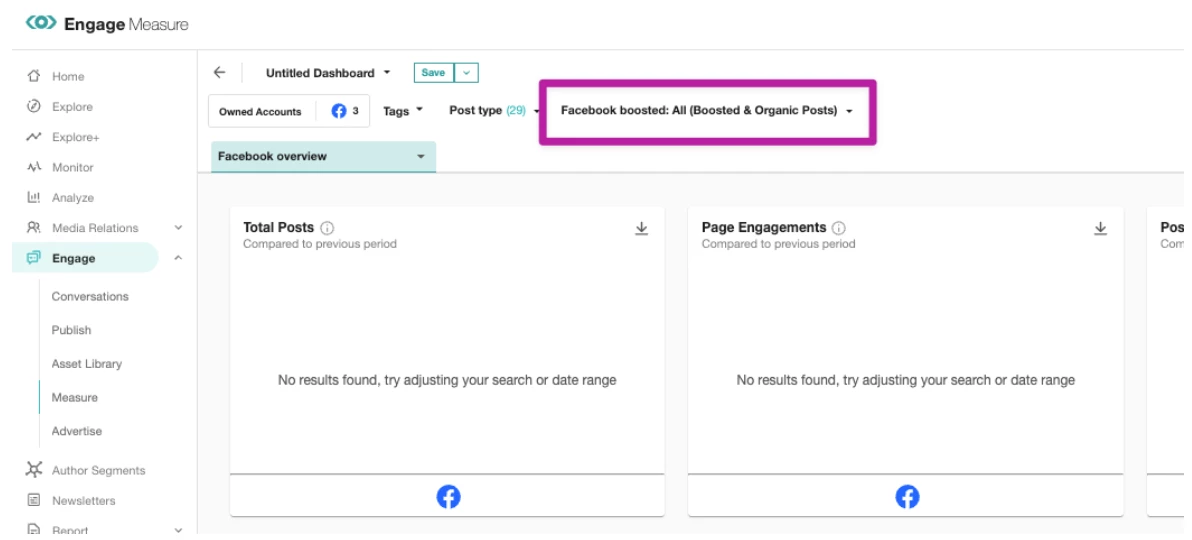Click the Newsletters icon
1192x540 pixels.
[33, 500]
